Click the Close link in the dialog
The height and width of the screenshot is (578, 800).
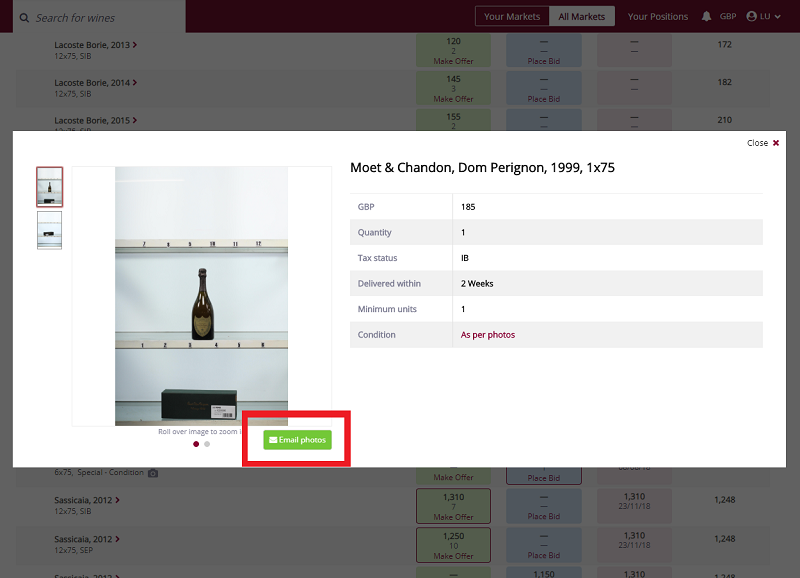coord(757,143)
